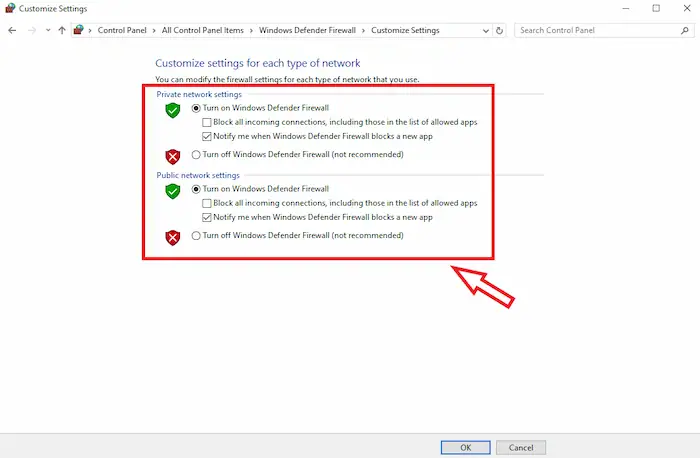The width and height of the screenshot is (700, 458).
Task: Click red shield icon in Private settings
Action: [x=173, y=157]
